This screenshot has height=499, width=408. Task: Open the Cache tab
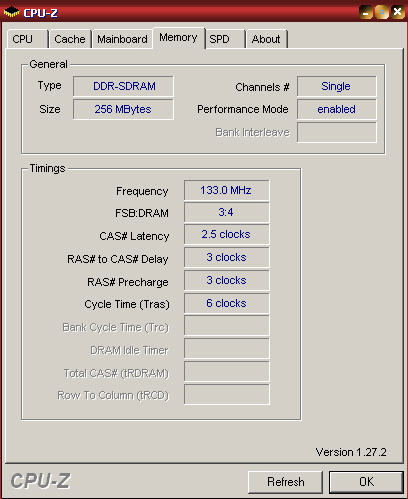click(x=70, y=39)
